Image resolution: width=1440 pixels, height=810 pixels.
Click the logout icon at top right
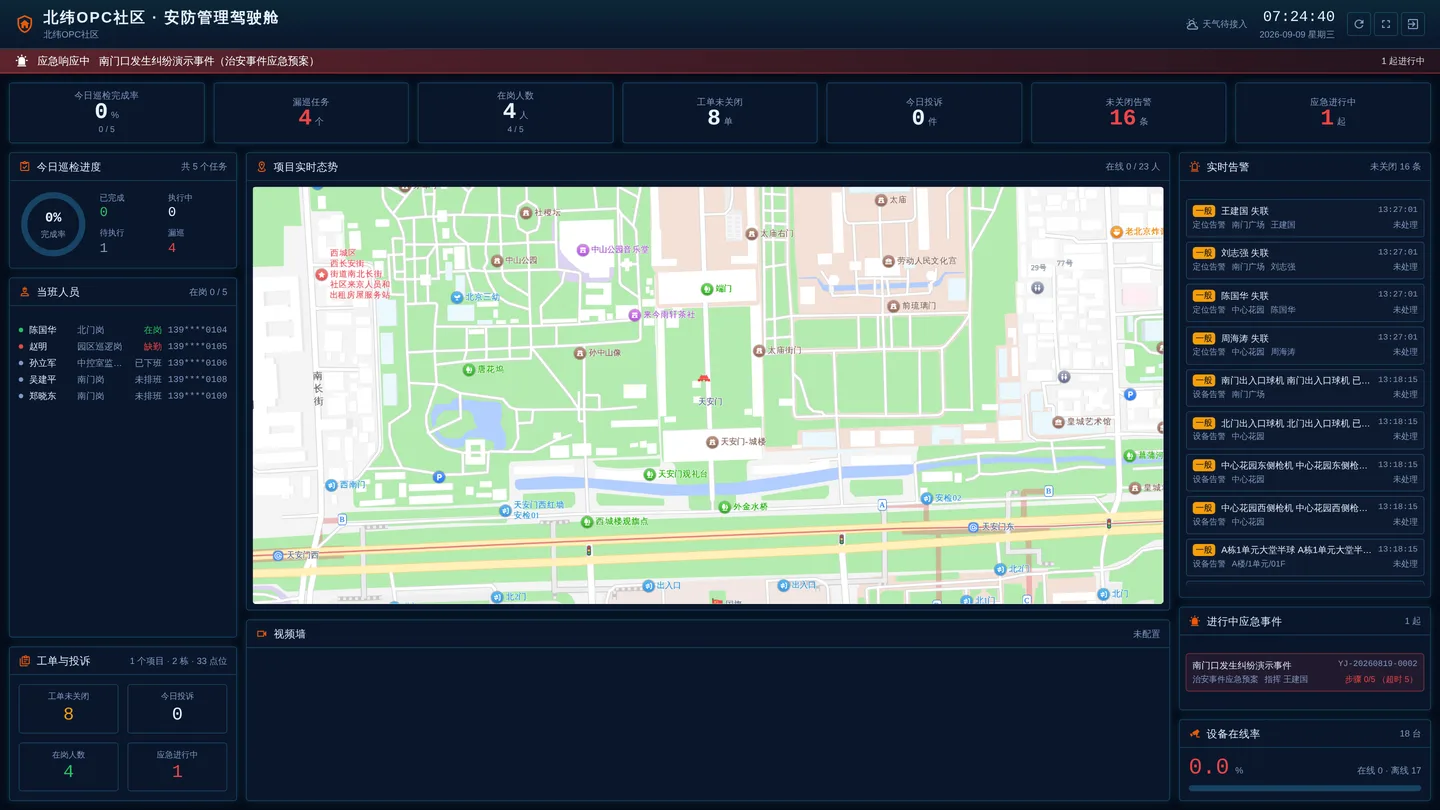(x=1412, y=24)
